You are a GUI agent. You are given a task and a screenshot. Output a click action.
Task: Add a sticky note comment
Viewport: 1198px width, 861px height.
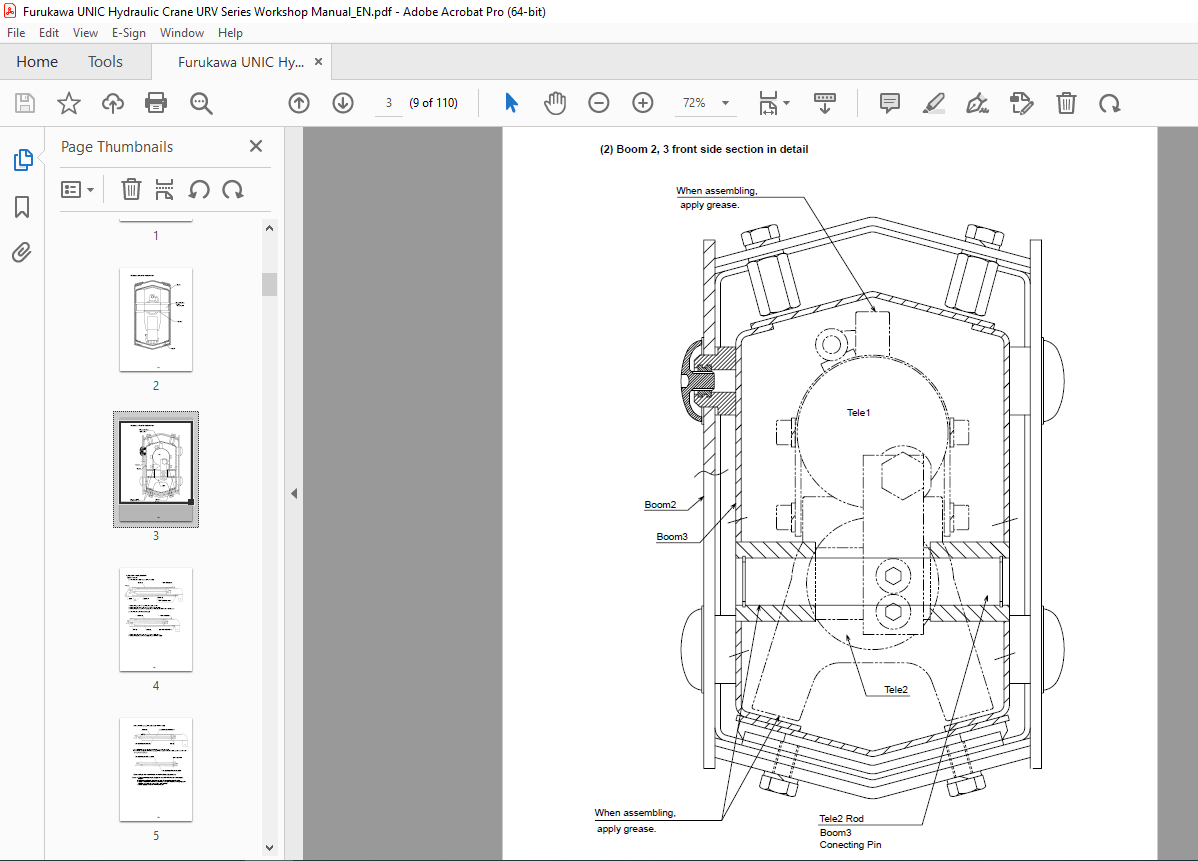[889, 103]
